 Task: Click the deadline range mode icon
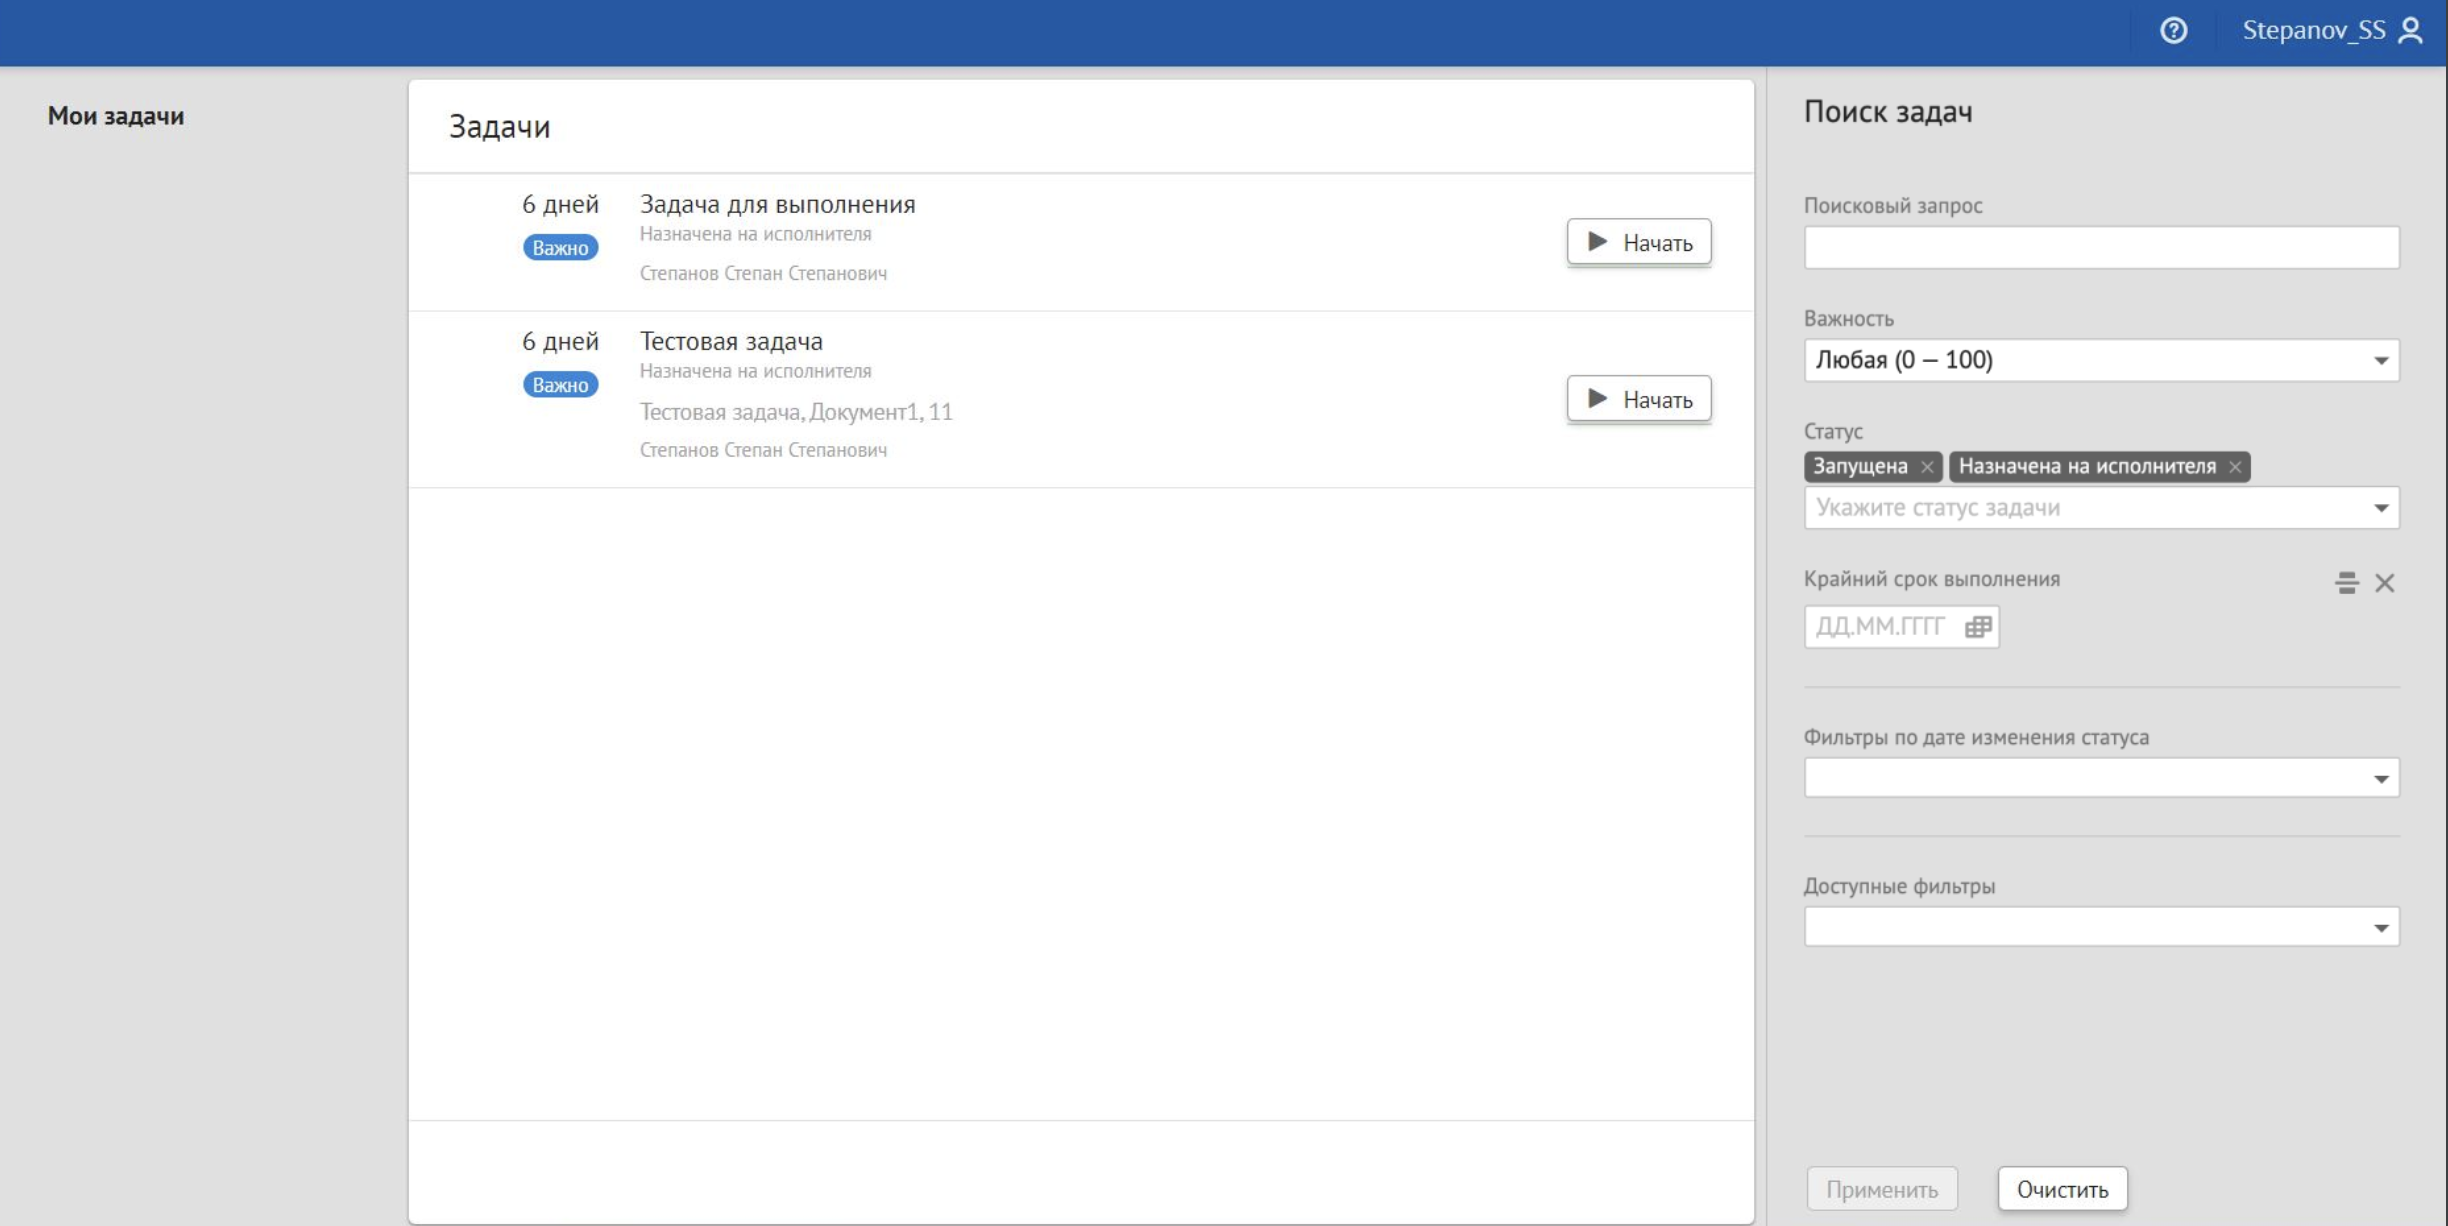click(x=2346, y=583)
